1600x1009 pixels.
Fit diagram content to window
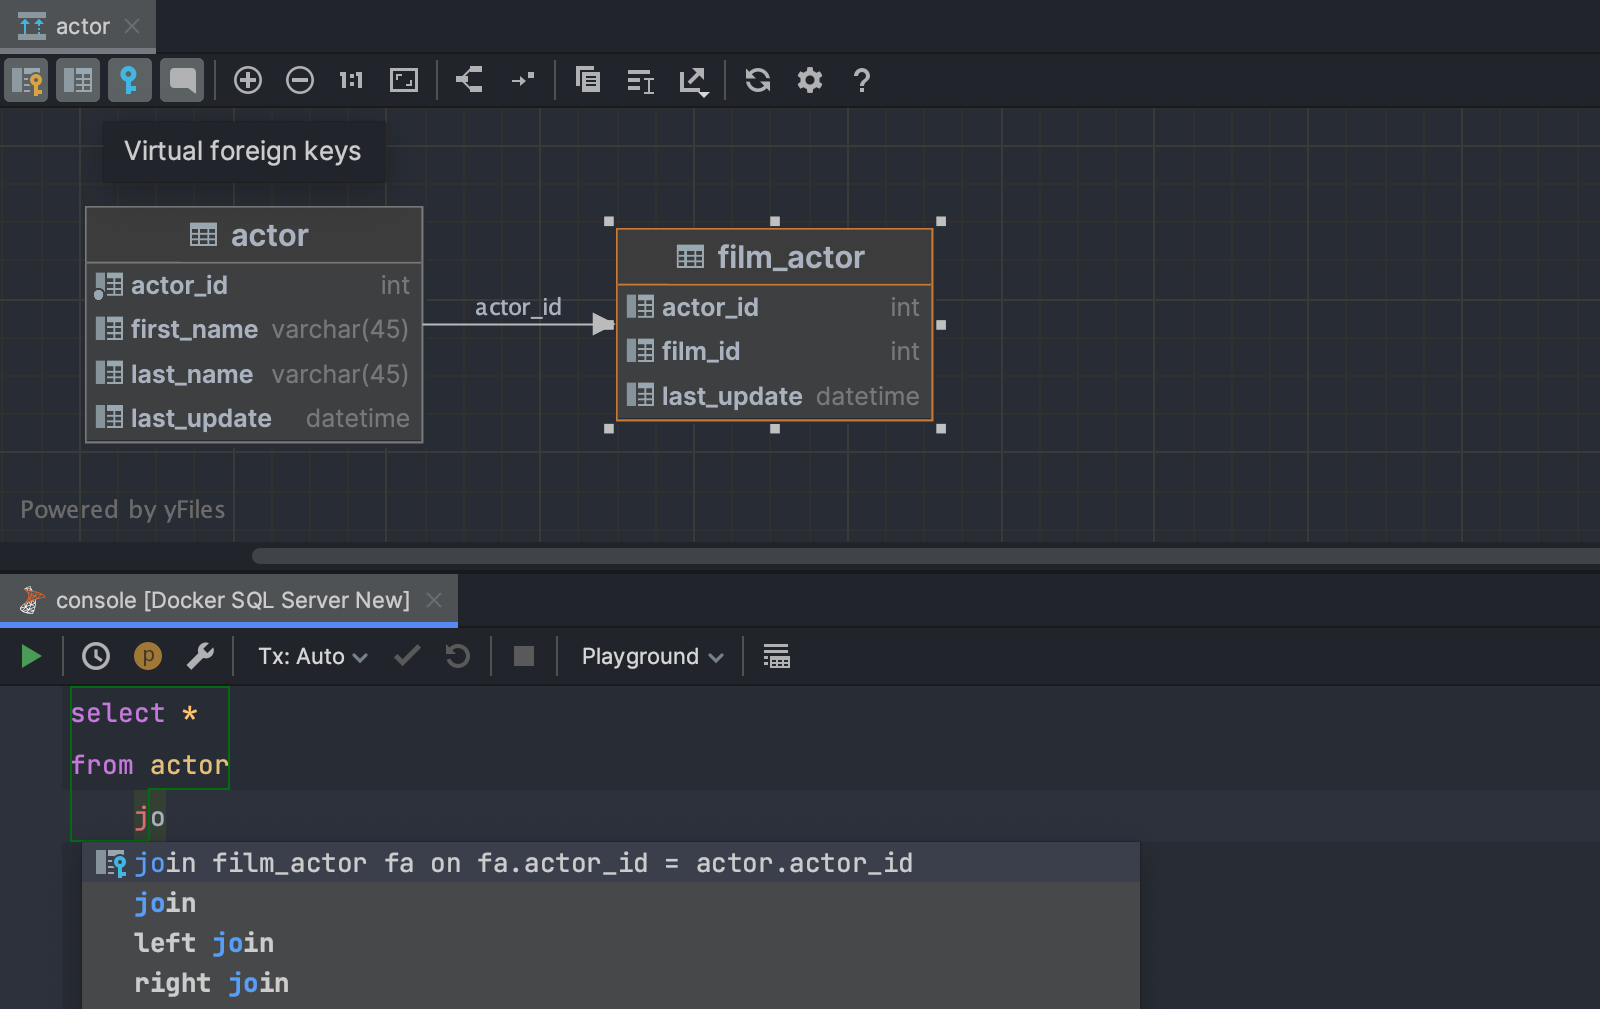click(x=404, y=80)
